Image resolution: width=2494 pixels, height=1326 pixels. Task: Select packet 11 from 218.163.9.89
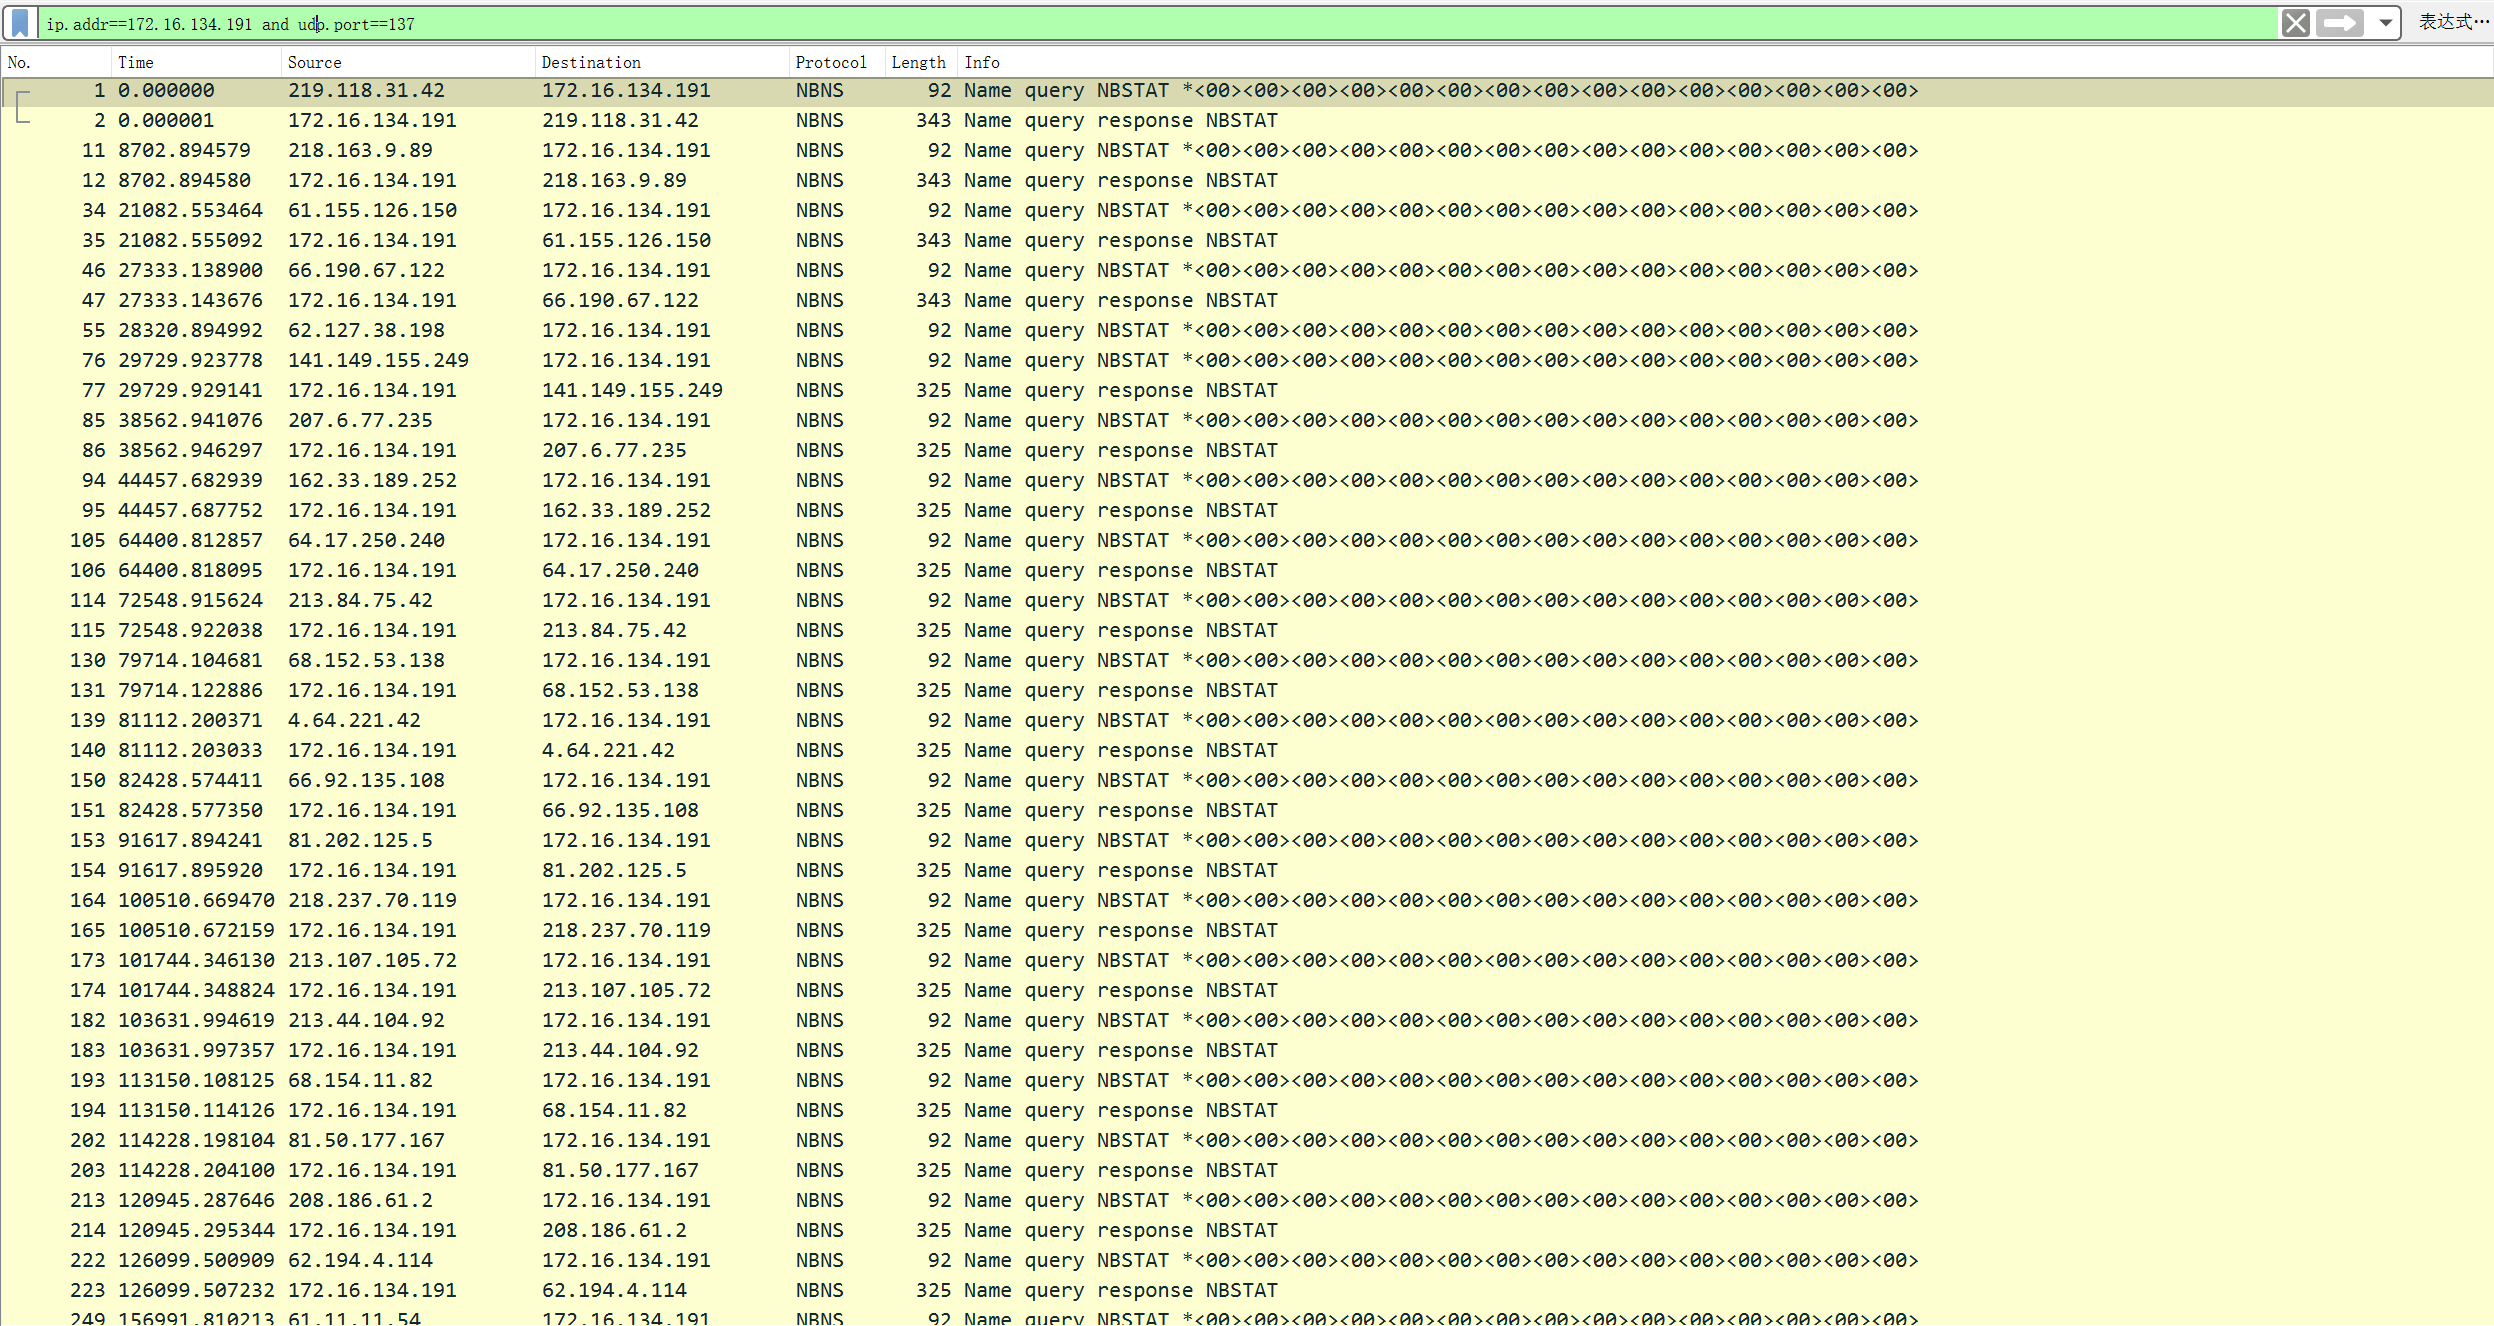360,150
